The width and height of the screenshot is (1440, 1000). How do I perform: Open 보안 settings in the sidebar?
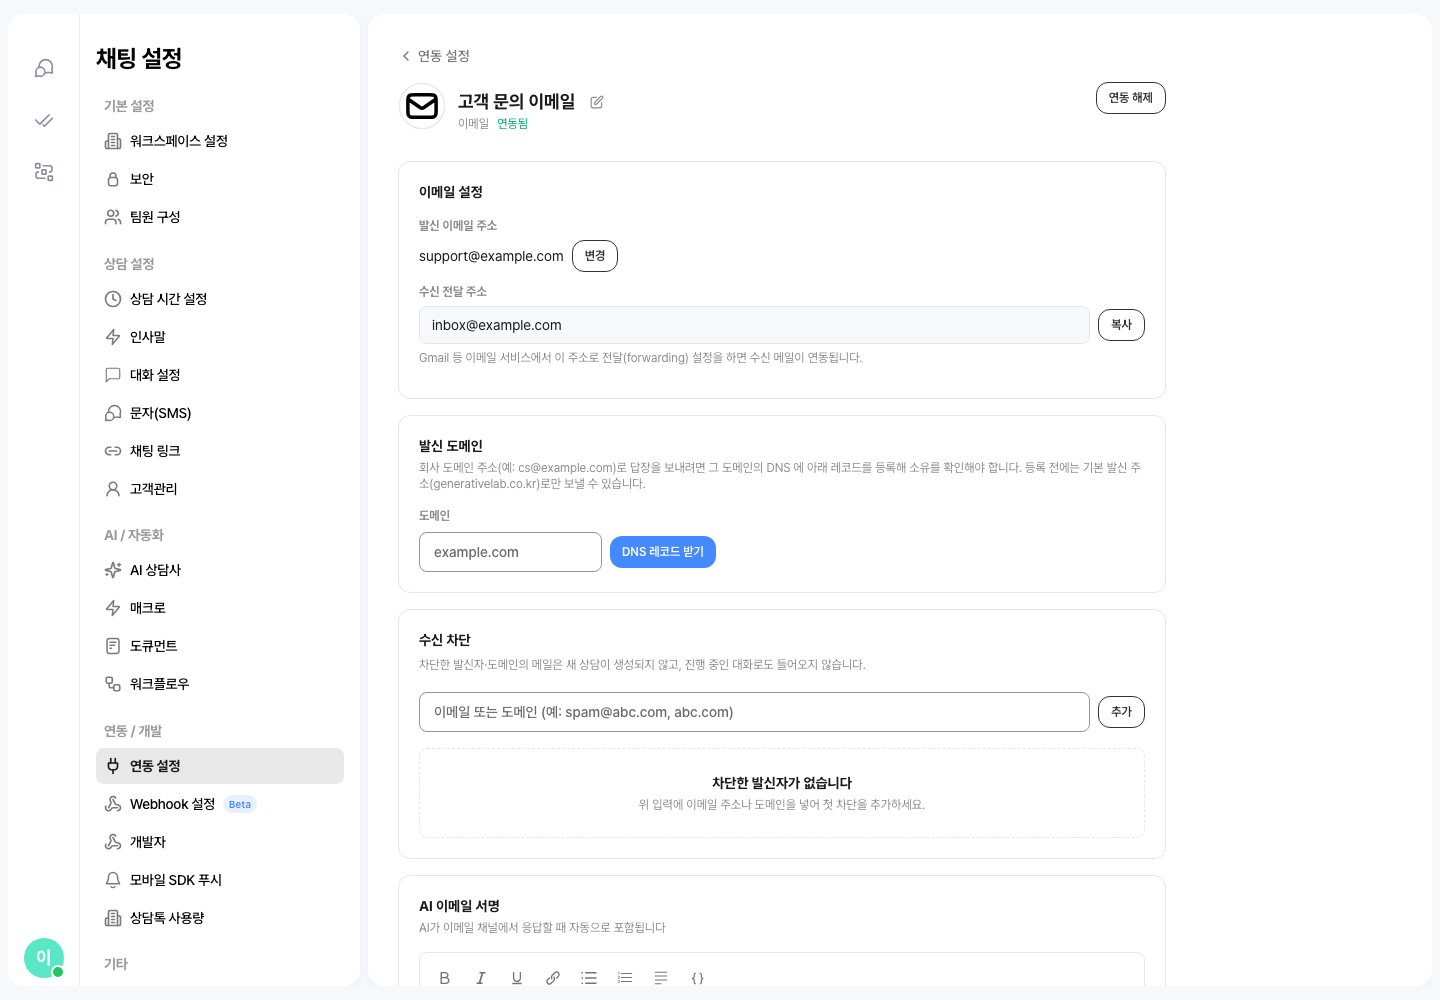(x=220, y=179)
